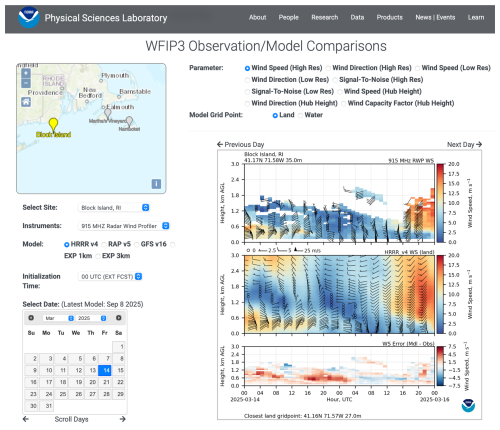Go to the previous calendar month

click(31, 318)
